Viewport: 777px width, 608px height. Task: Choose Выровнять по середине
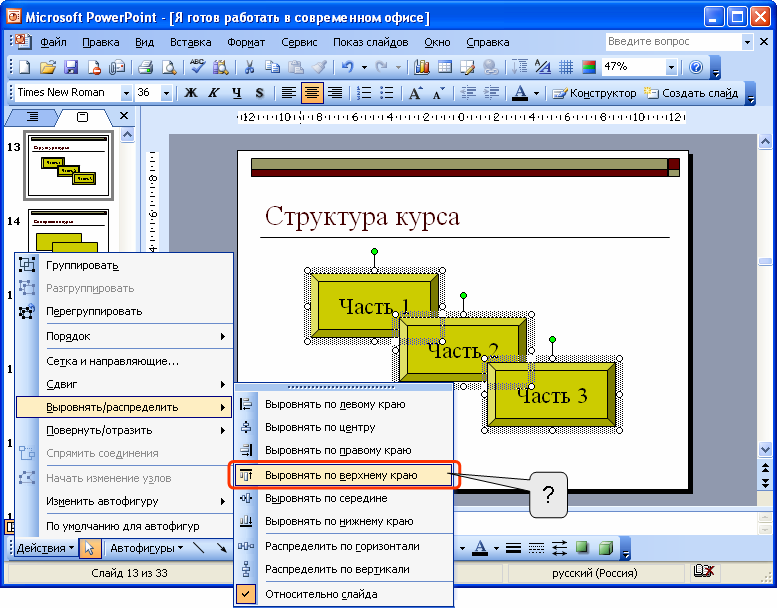(x=344, y=498)
